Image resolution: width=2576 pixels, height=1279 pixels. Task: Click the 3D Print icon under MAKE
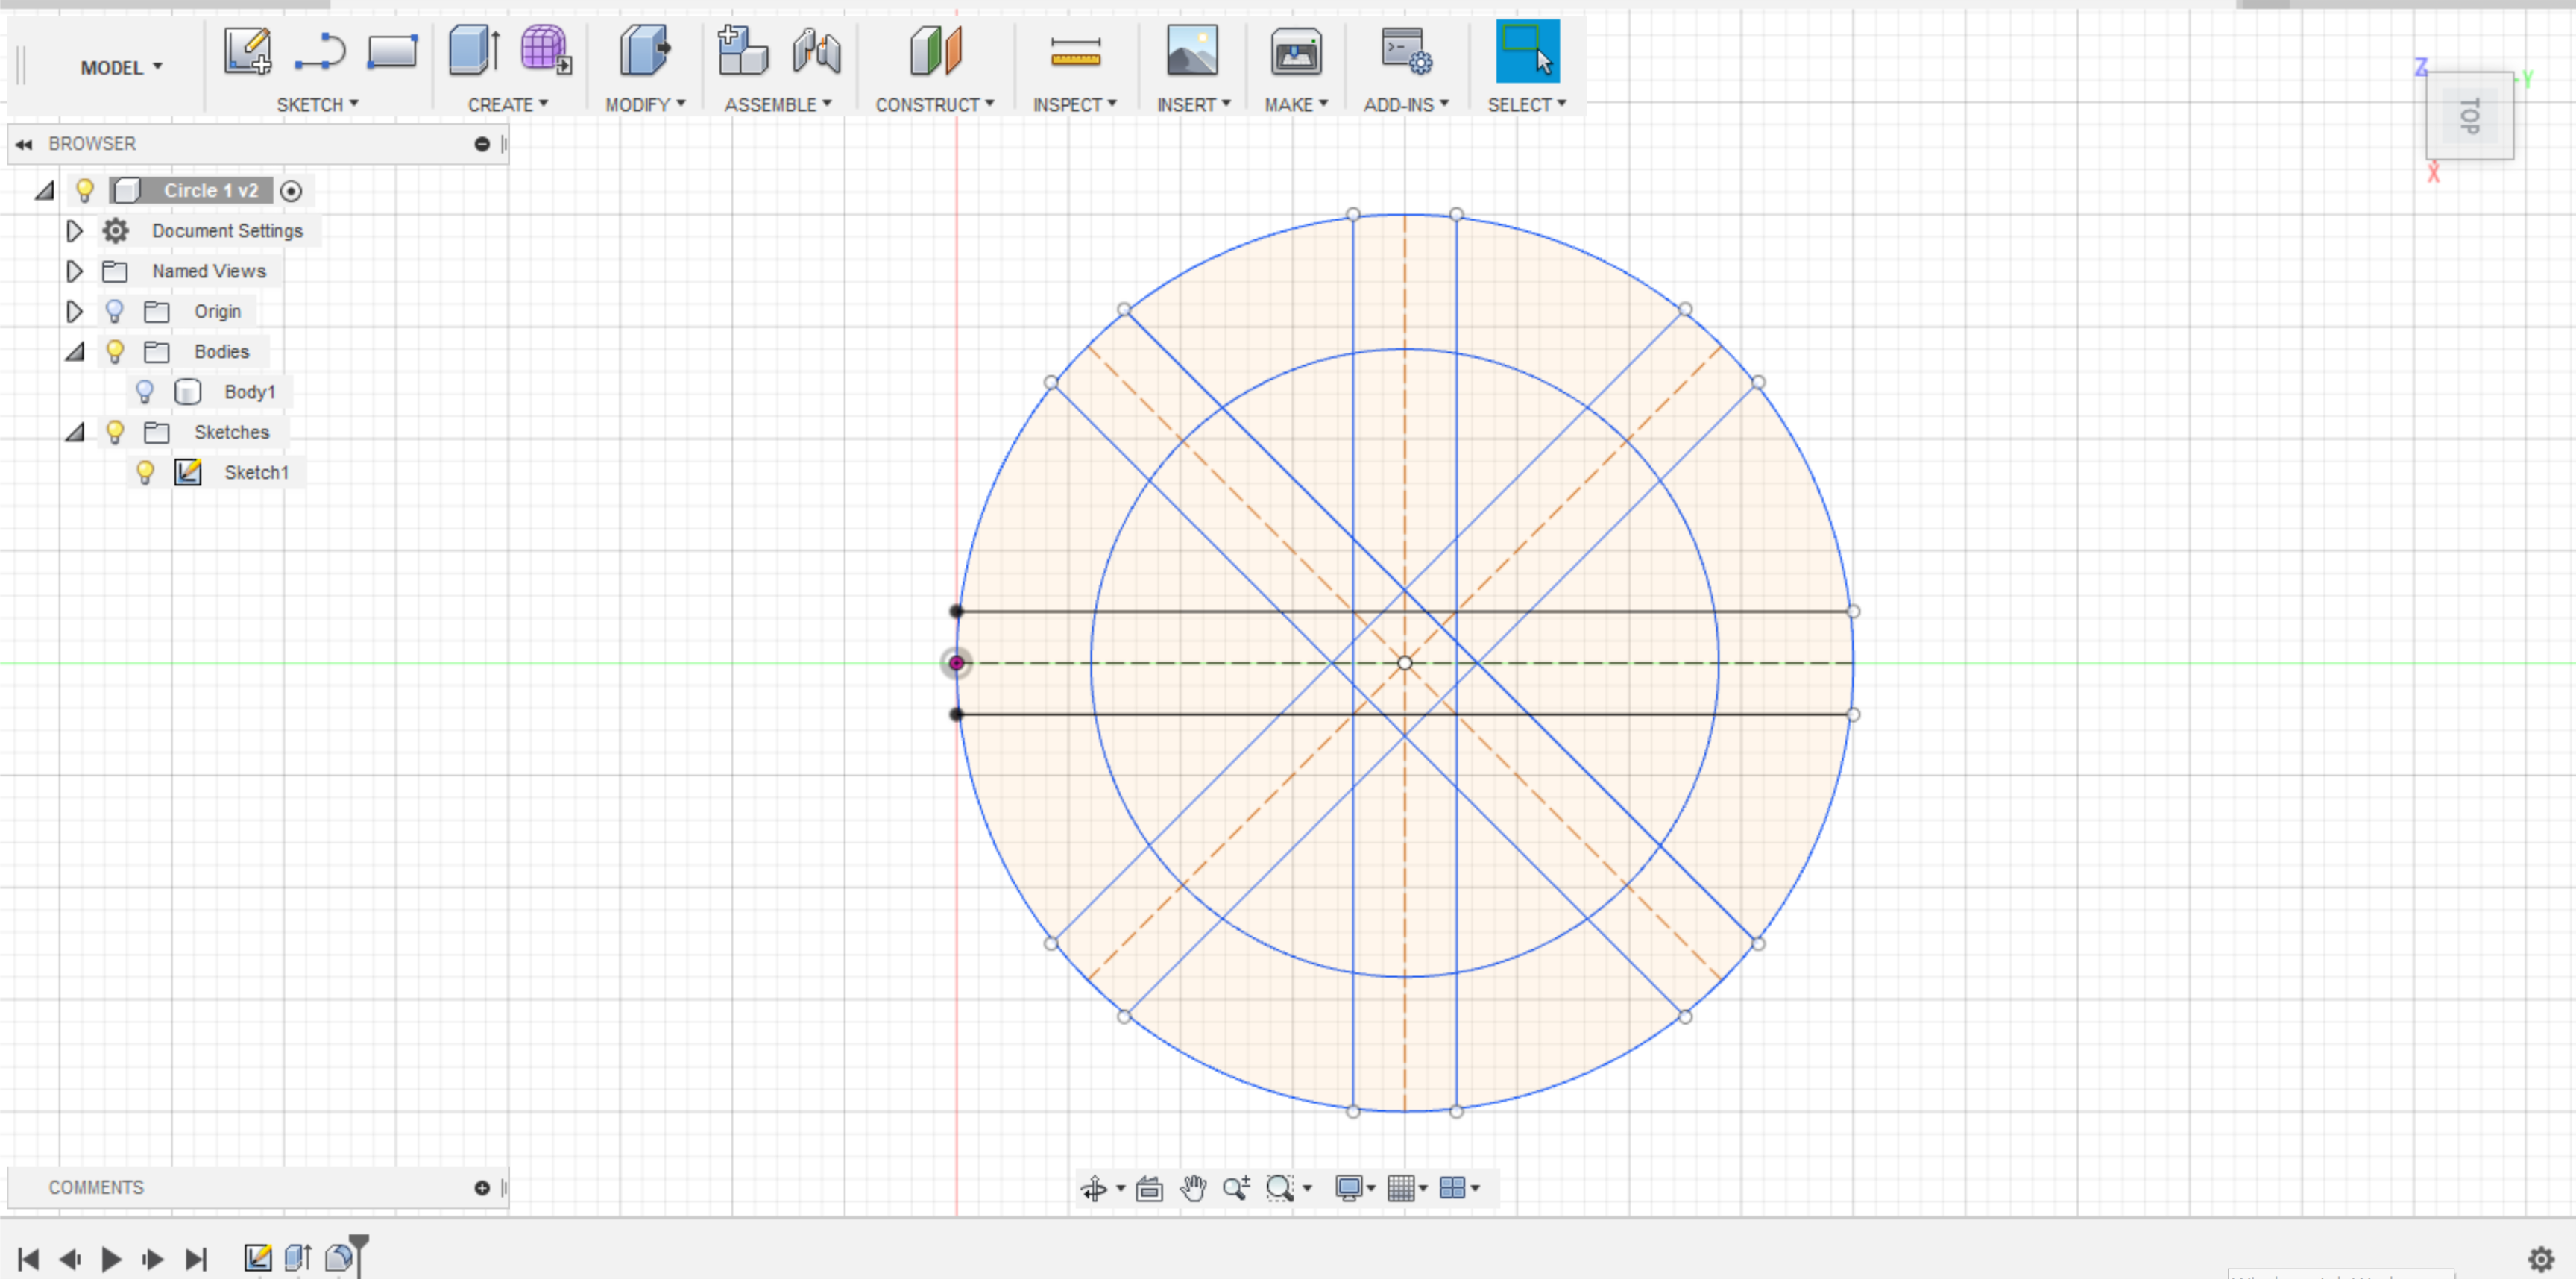coord(1295,51)
